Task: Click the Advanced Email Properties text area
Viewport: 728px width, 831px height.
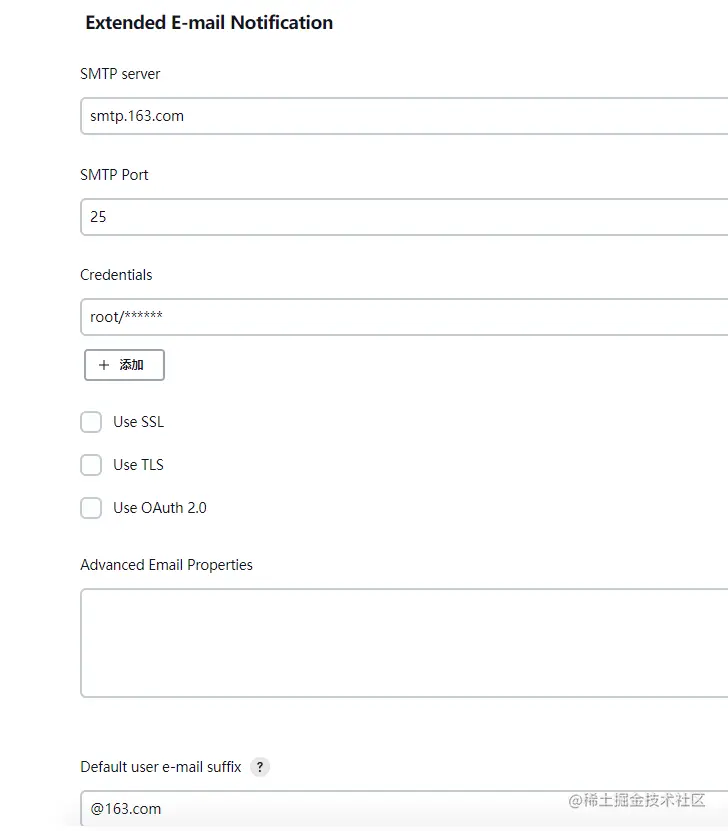Action: click(400, 642)
